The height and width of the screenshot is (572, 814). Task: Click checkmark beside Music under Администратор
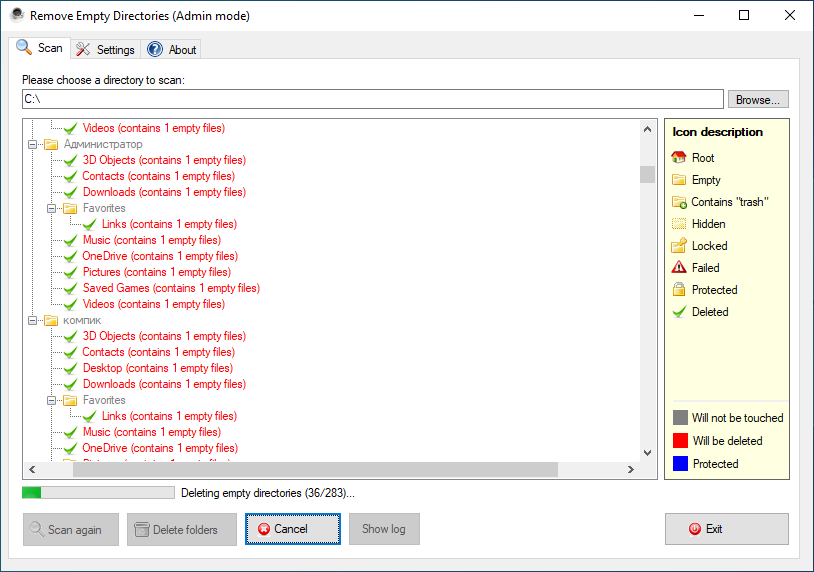(70, 240)
